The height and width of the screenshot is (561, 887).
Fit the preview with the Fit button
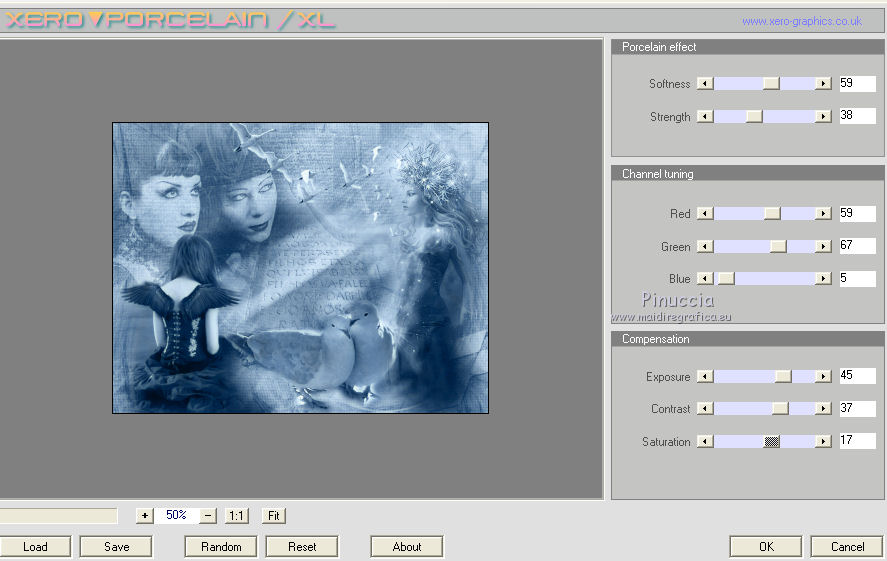point(274,515)
